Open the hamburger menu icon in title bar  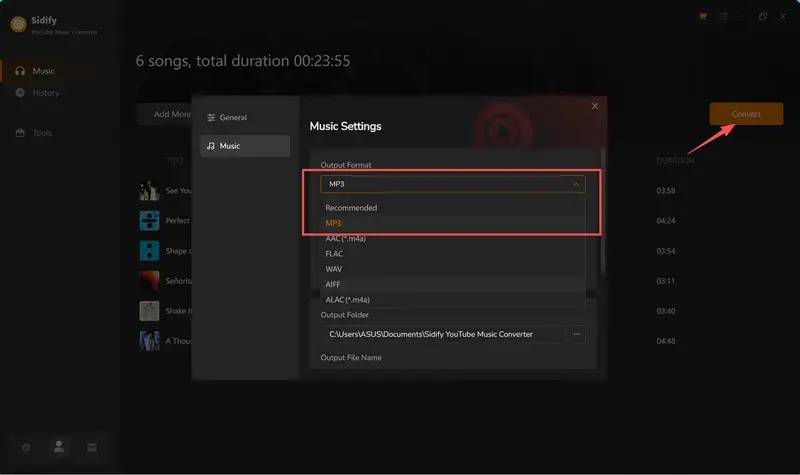pos(723,16)
